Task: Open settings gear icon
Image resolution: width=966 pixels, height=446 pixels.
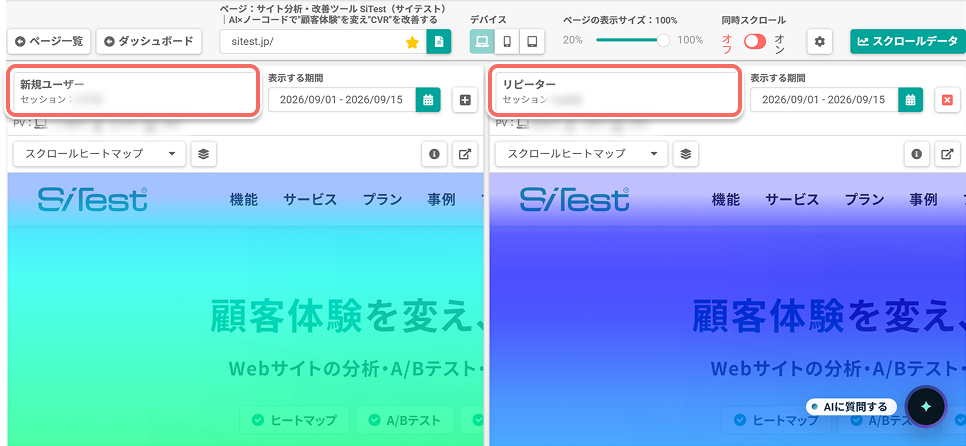Action: coord(819,41)
